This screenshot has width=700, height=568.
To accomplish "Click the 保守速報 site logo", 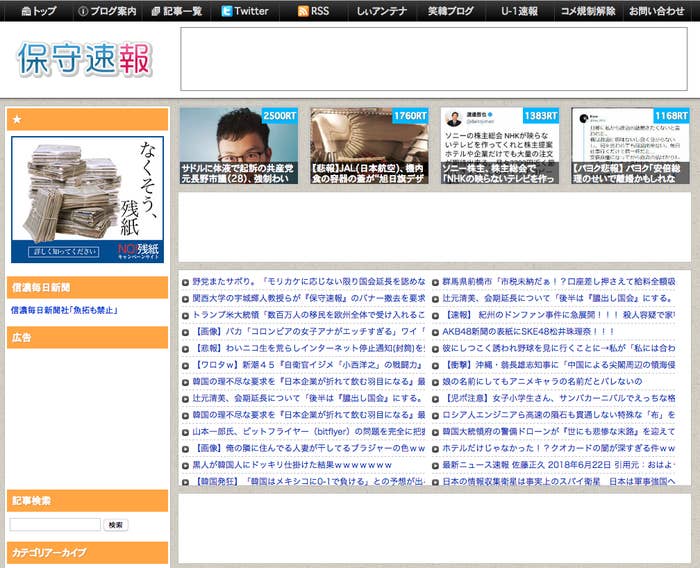I will tap(84, 59).
